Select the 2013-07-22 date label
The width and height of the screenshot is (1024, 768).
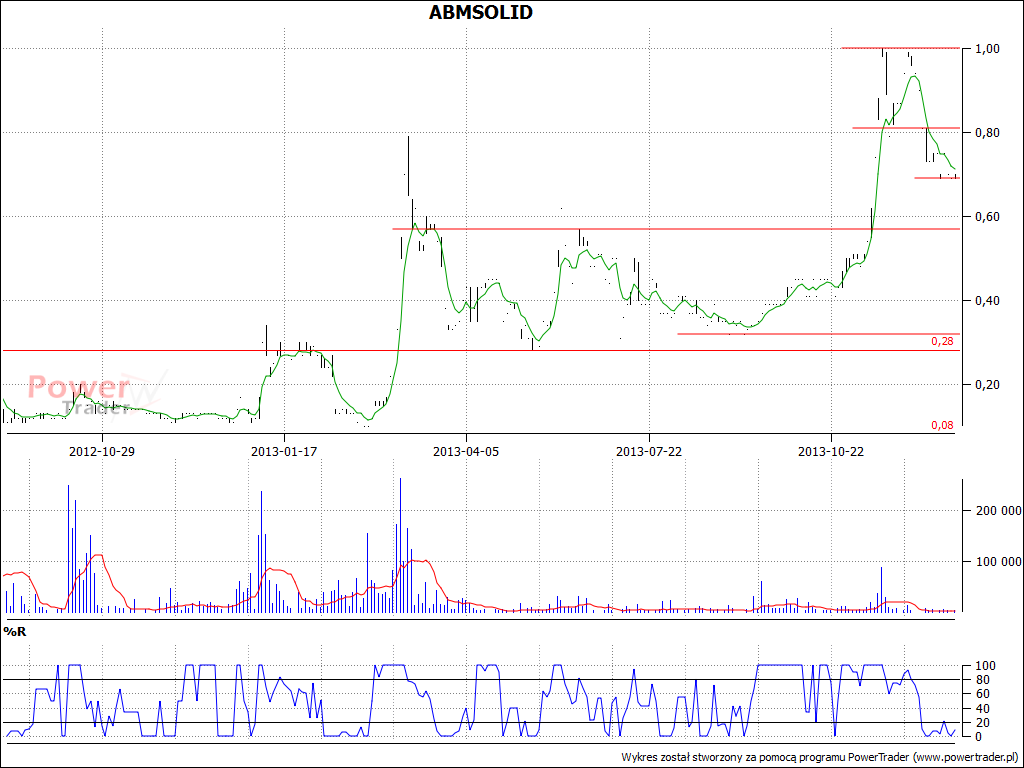click(648, 451)
